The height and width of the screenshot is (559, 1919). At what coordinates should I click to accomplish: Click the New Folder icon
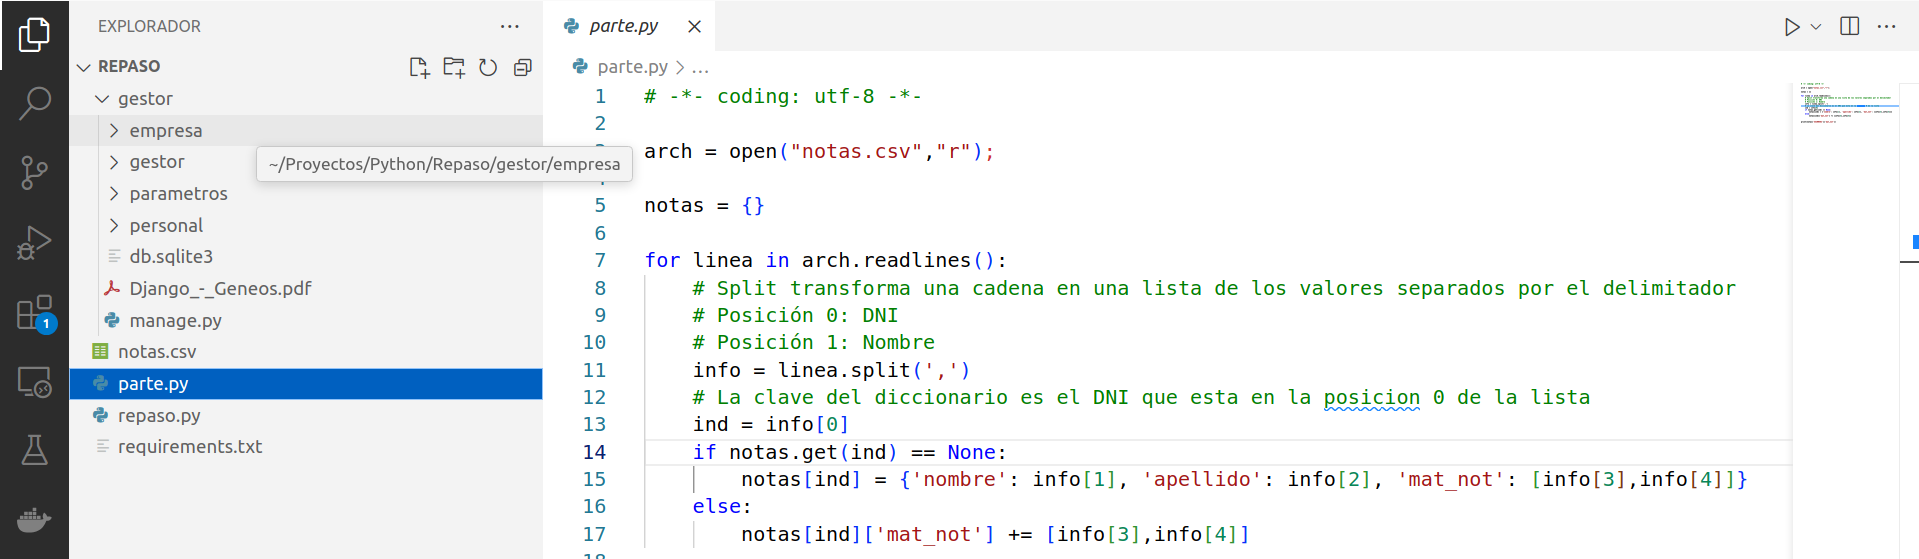coord(454,67)
